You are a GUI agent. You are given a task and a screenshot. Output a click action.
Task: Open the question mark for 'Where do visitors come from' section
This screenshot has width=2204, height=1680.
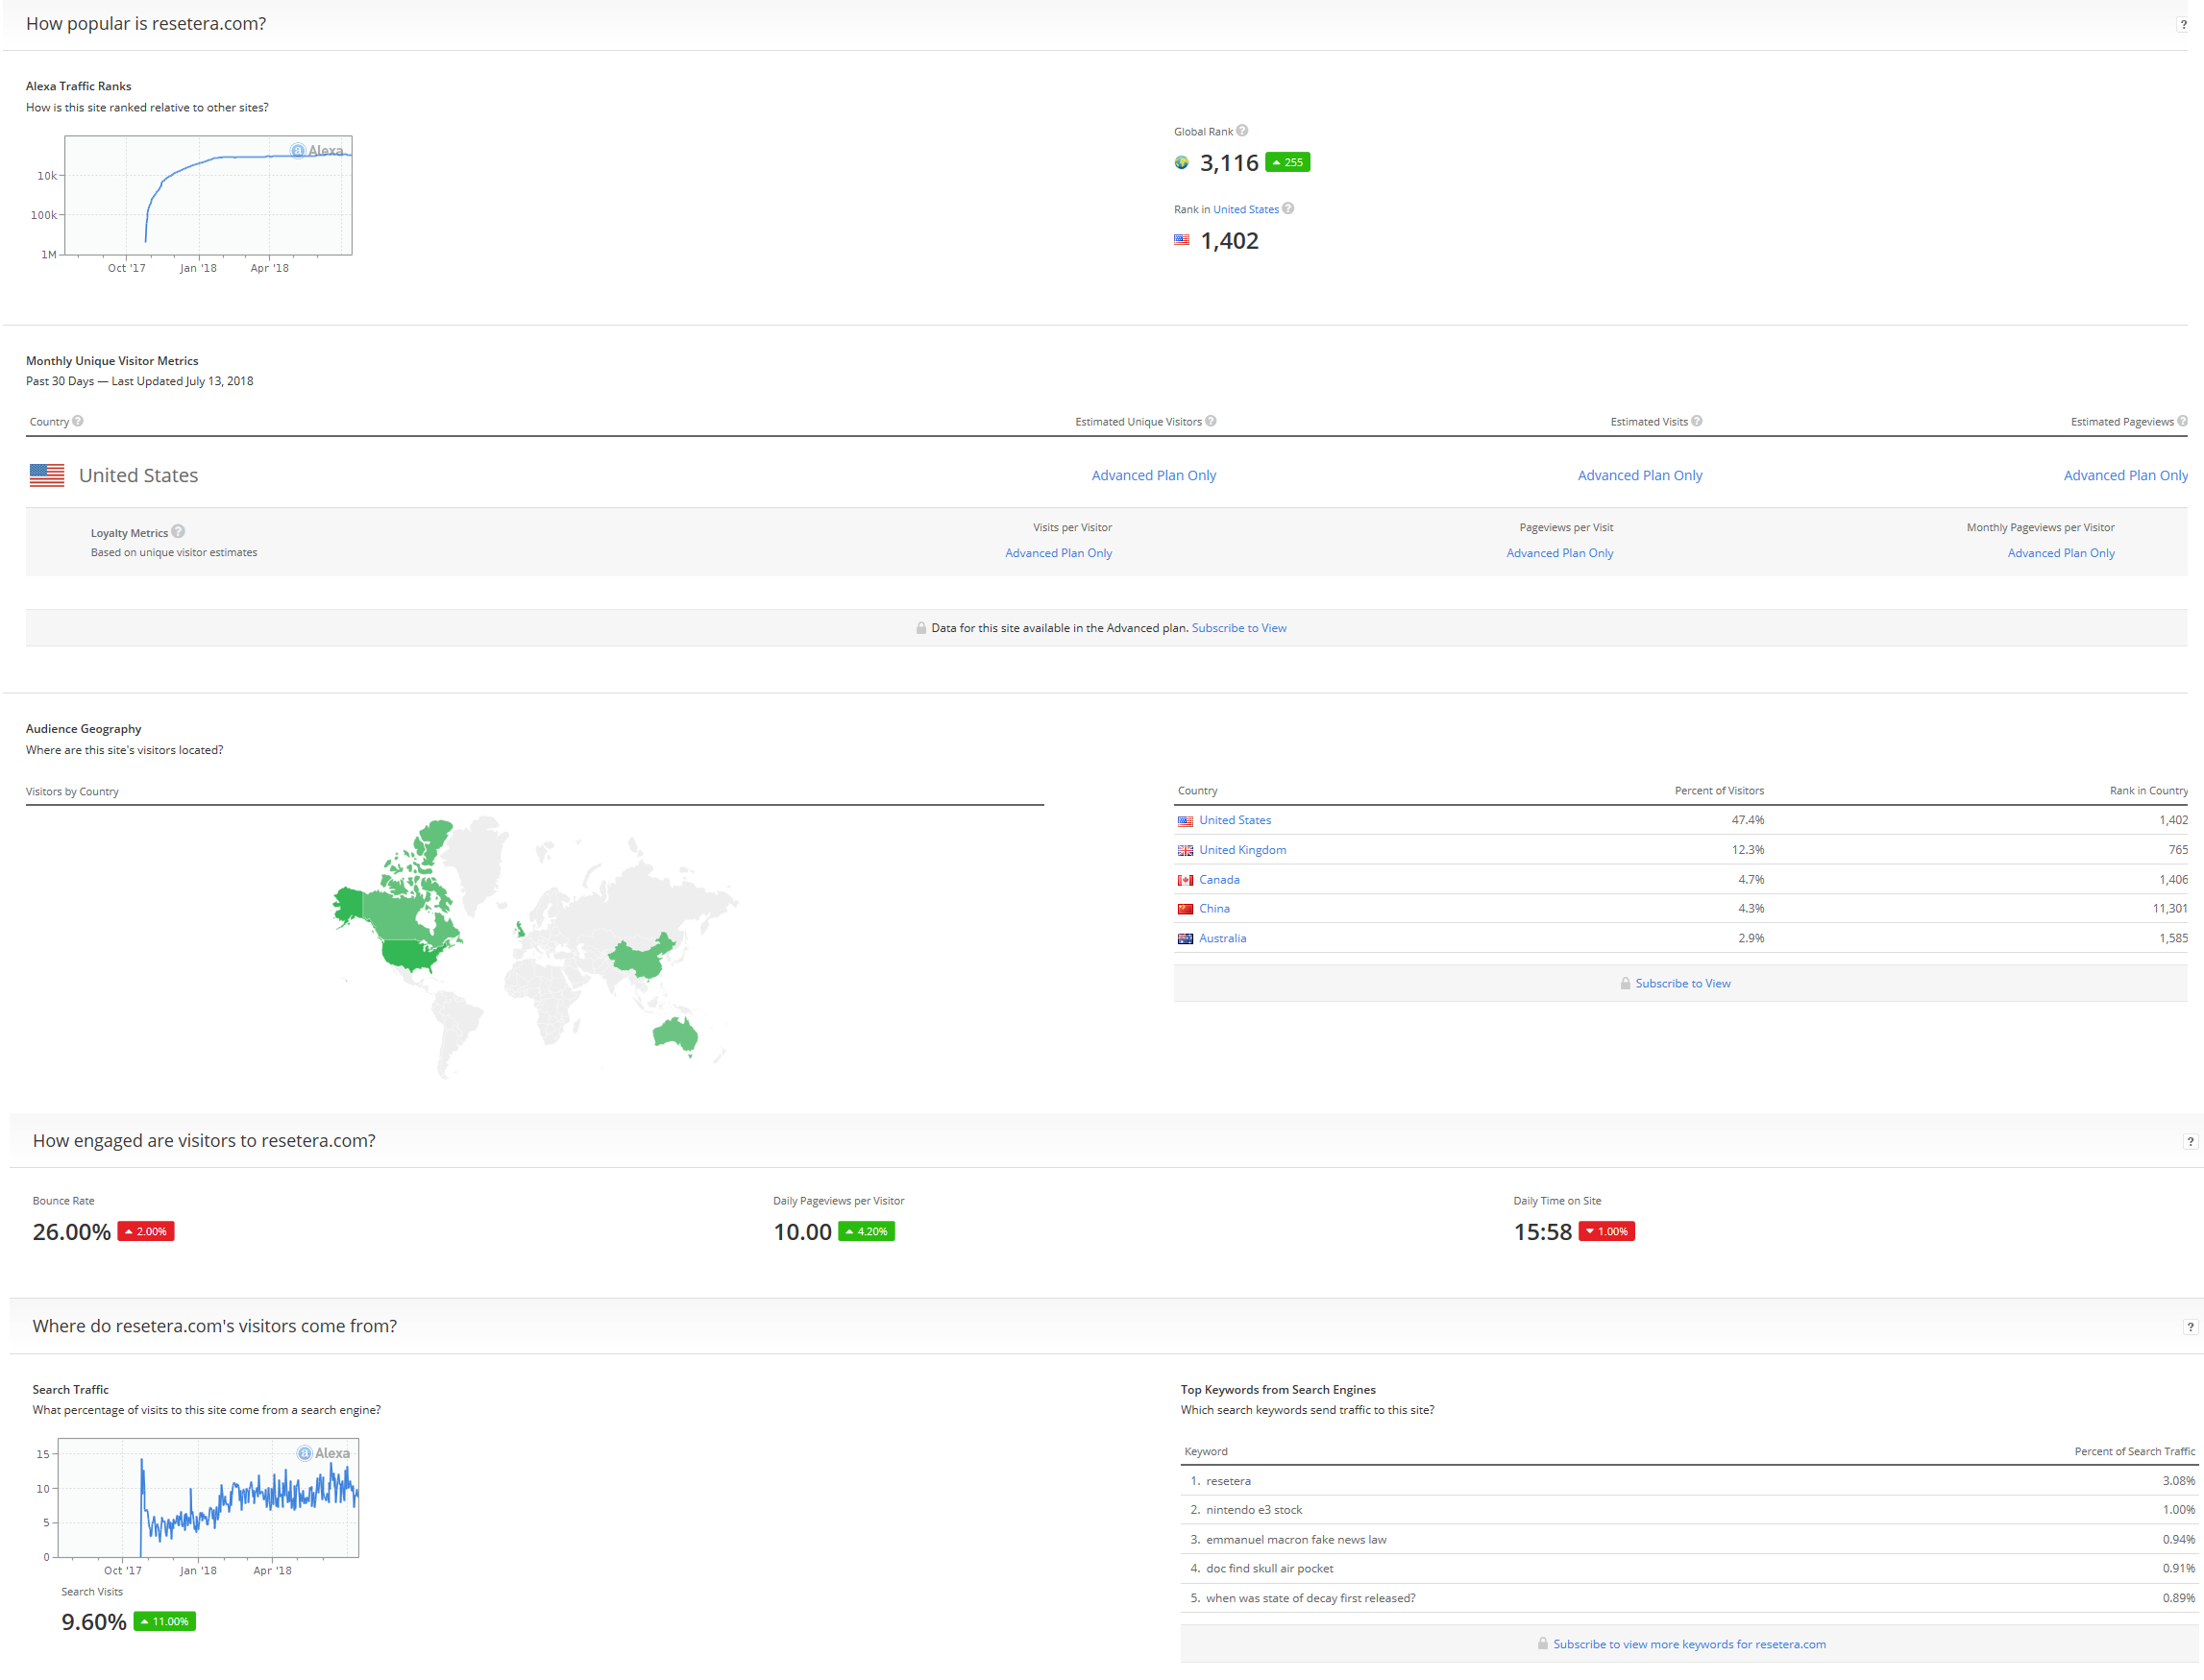click(x=2190, y=1327)
